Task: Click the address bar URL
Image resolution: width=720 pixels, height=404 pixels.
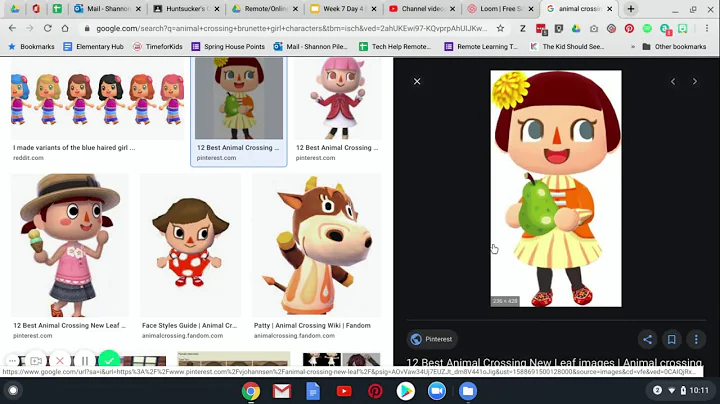Action: click(x=291, y=28)
